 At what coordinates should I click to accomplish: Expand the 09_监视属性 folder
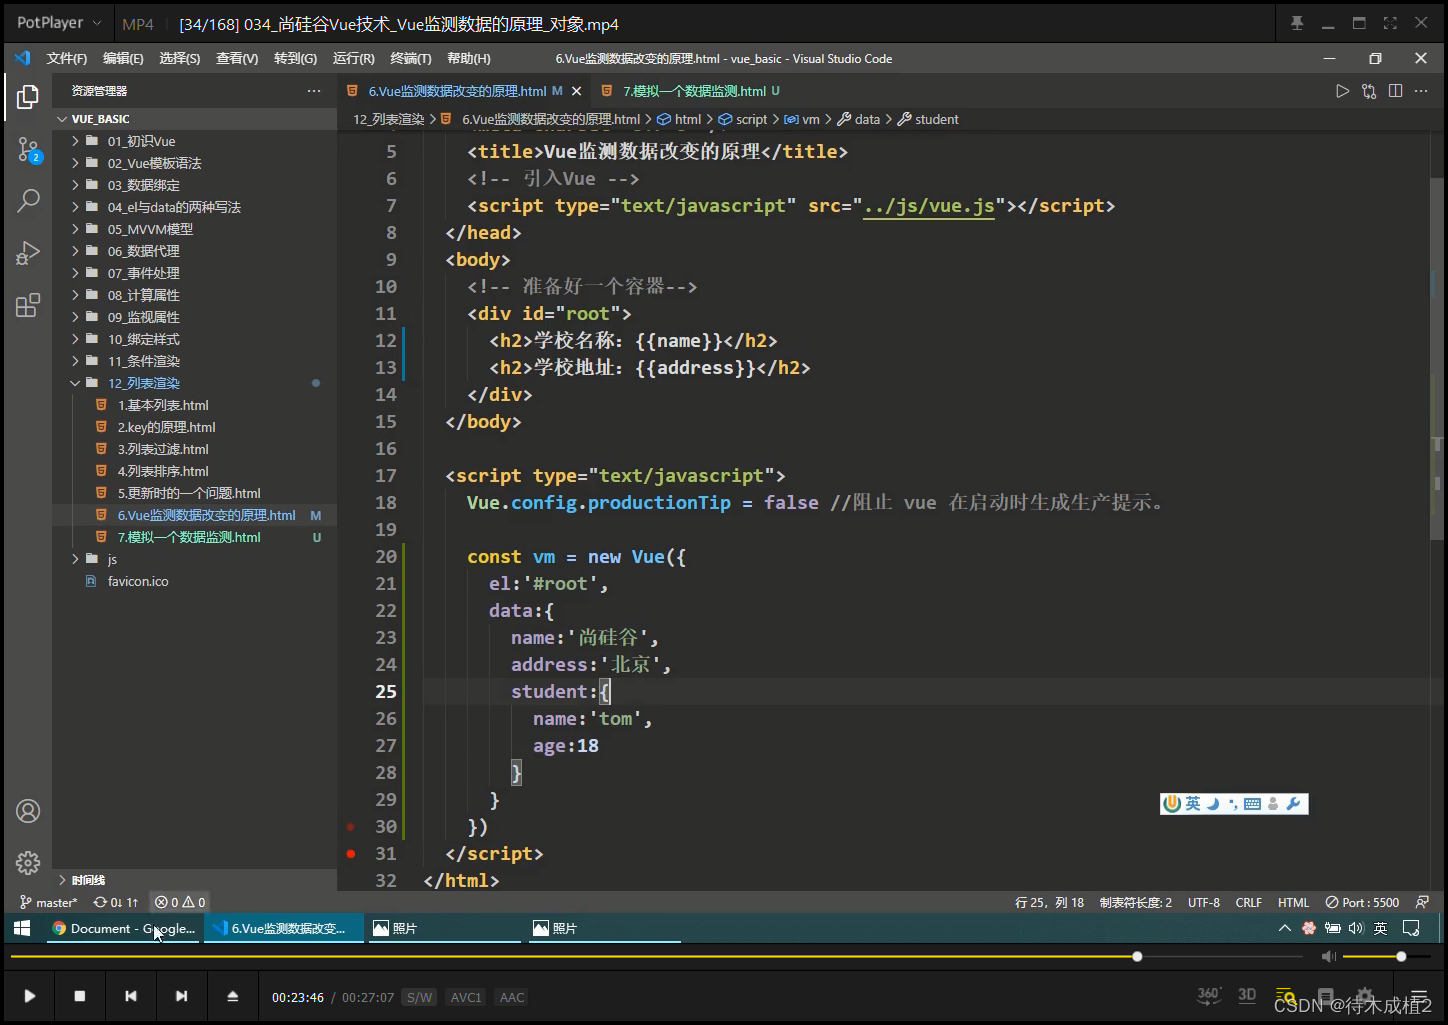[195, 317]
